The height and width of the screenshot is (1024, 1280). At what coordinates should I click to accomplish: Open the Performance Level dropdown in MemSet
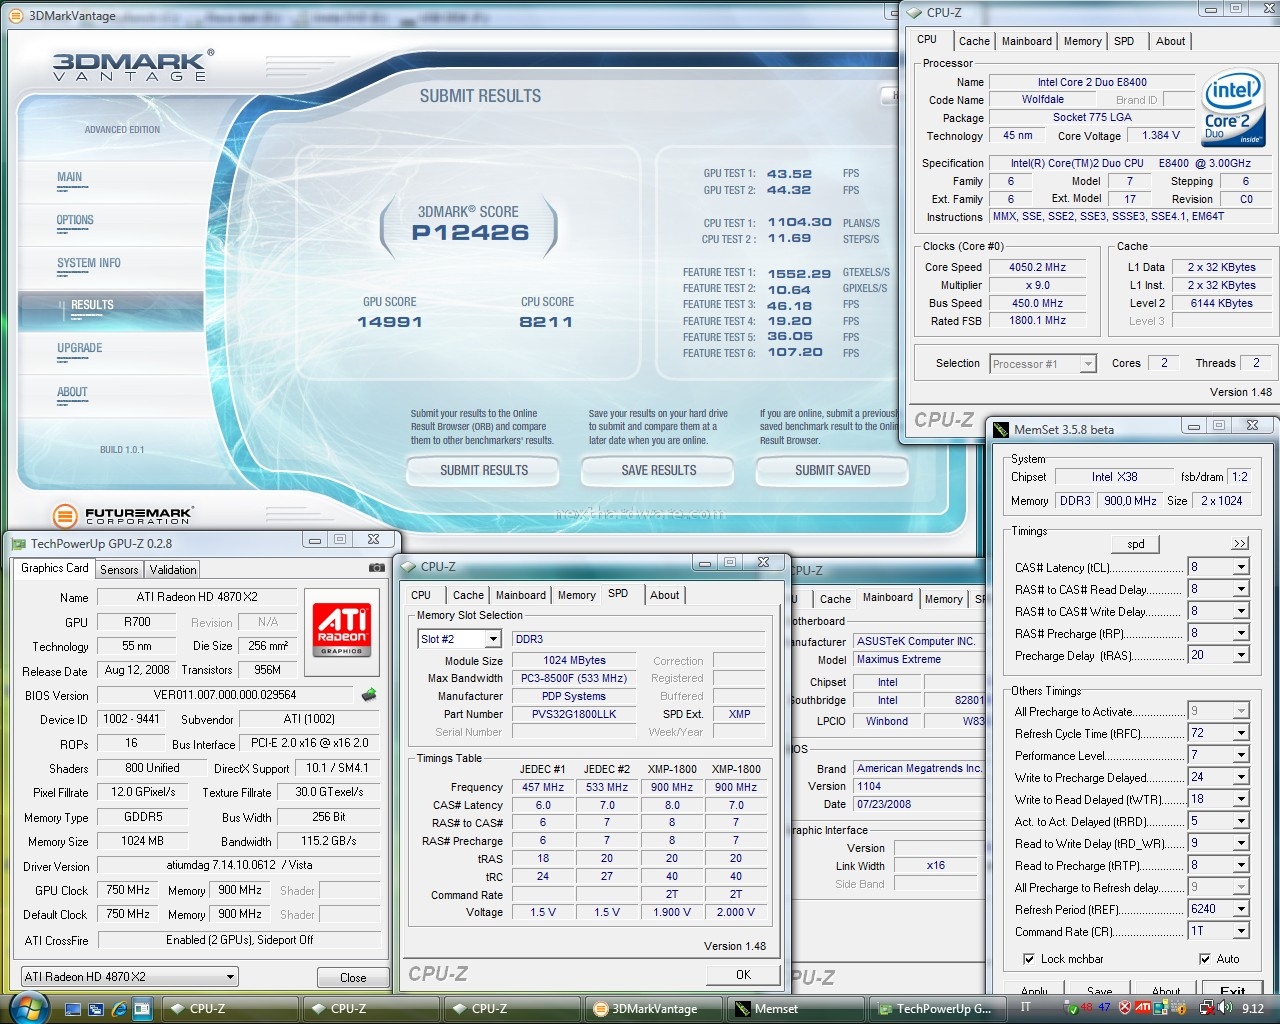[1241, 755]
